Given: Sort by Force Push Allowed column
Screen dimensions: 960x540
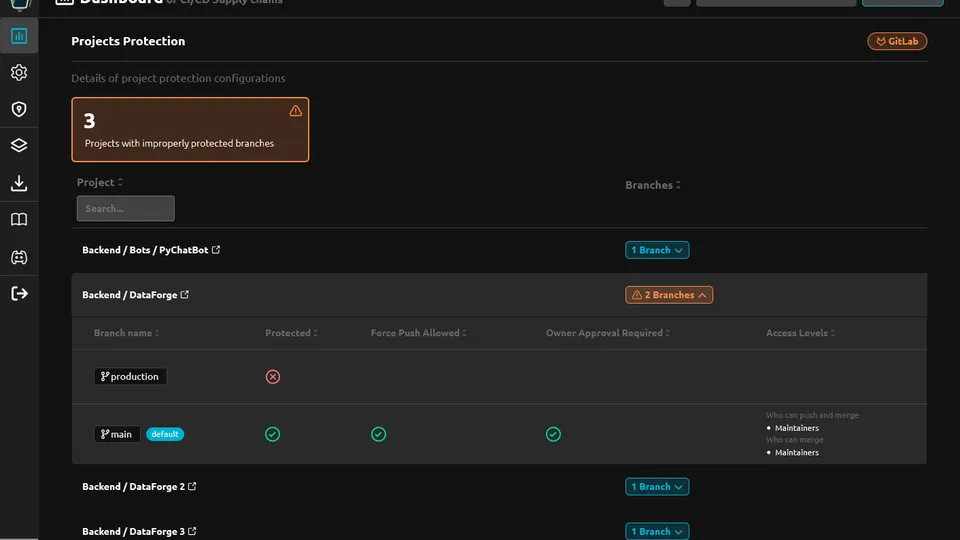Looking at the screenshot, I should click(419, 333).
